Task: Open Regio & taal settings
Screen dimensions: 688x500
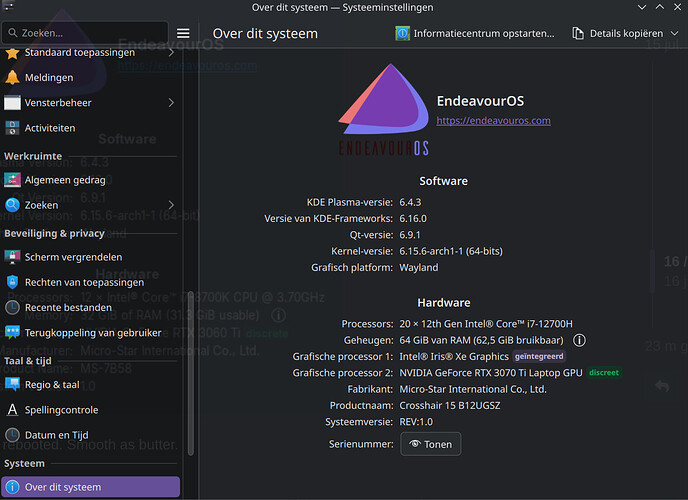Action: pos(91,385)
